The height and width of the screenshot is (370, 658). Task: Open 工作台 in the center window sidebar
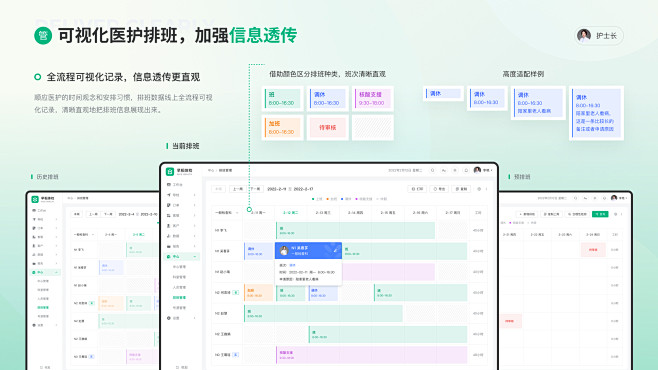coord(175,185)
